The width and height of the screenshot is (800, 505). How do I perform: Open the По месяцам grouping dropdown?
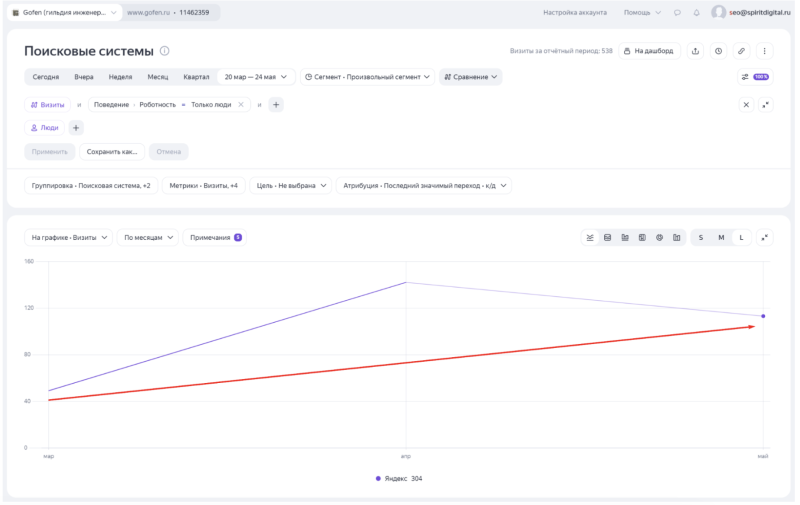pos(148,238)
